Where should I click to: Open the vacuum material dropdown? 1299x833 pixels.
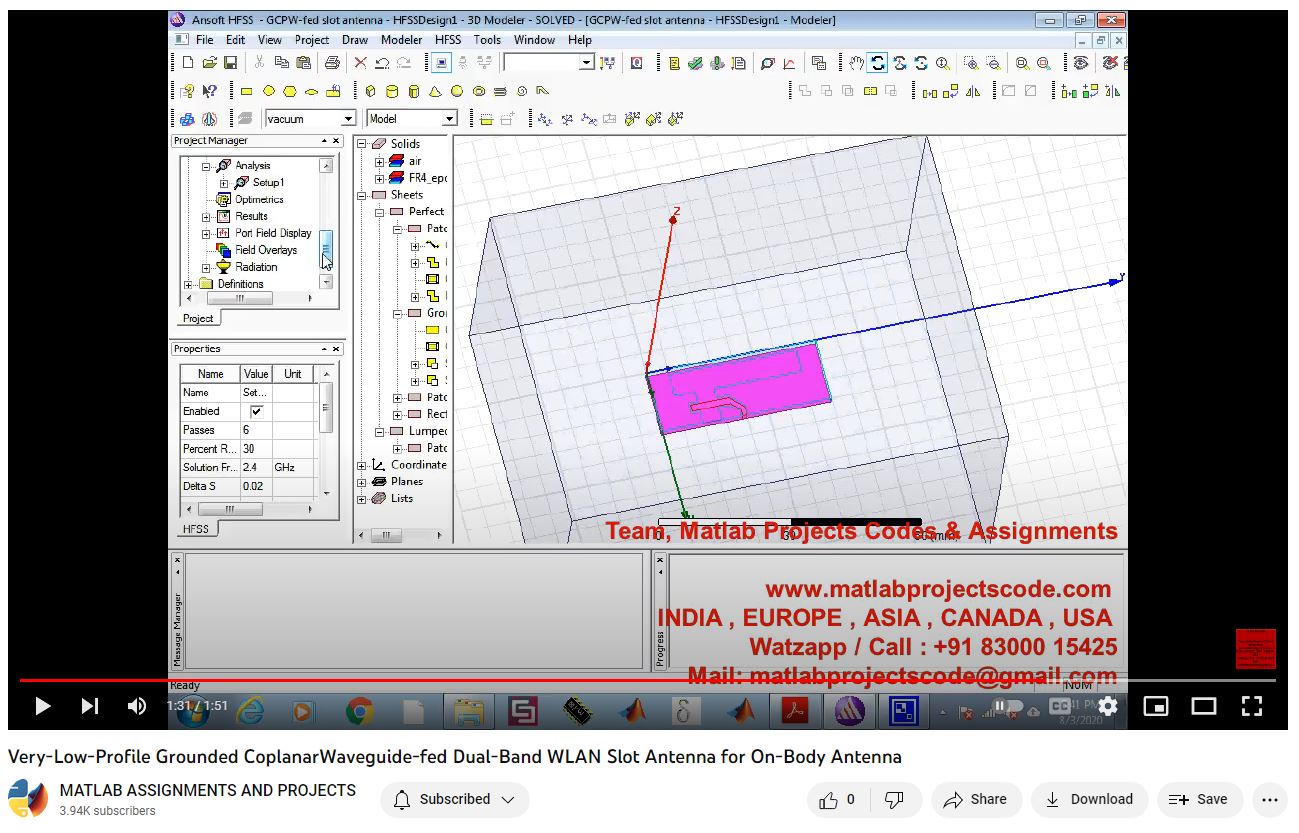(x=349, y=119)
